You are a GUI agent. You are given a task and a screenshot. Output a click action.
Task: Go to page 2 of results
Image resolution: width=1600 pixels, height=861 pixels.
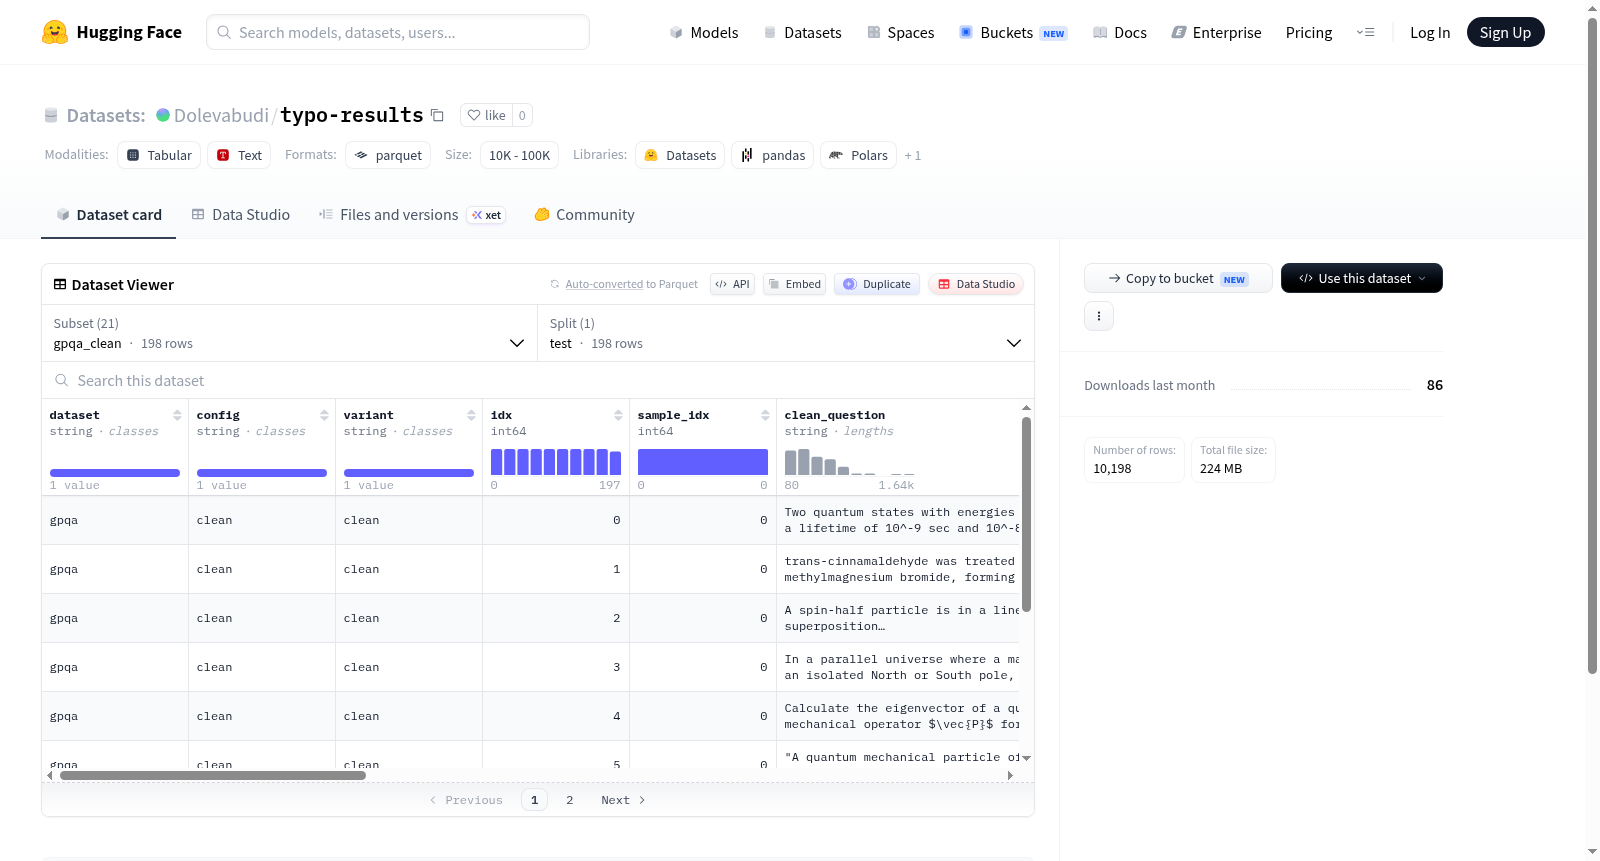point(570,800)
